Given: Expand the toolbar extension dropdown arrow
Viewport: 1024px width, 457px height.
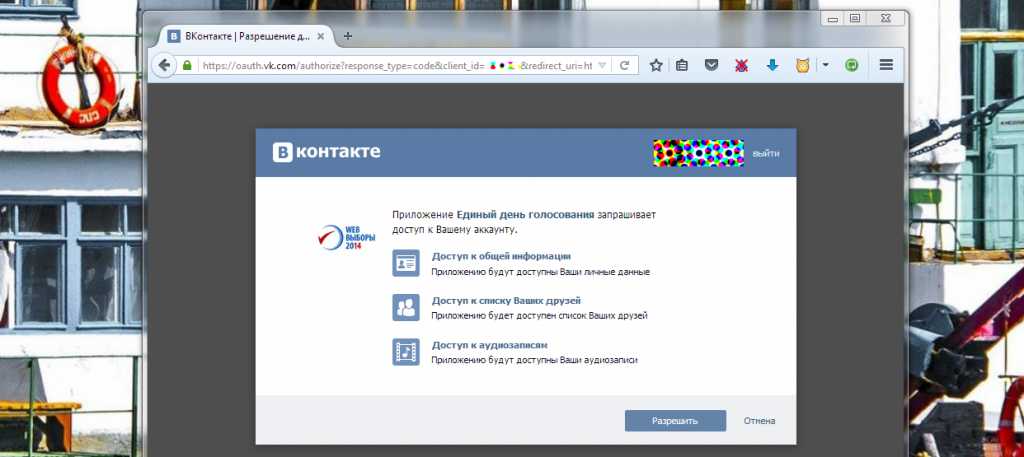Looking at the screenshot, I should [x=825, y=65].
